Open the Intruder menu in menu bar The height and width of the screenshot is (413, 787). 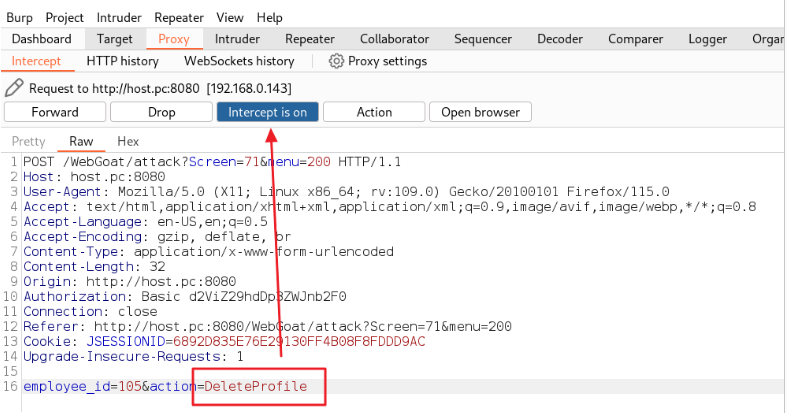pos(119,18)
